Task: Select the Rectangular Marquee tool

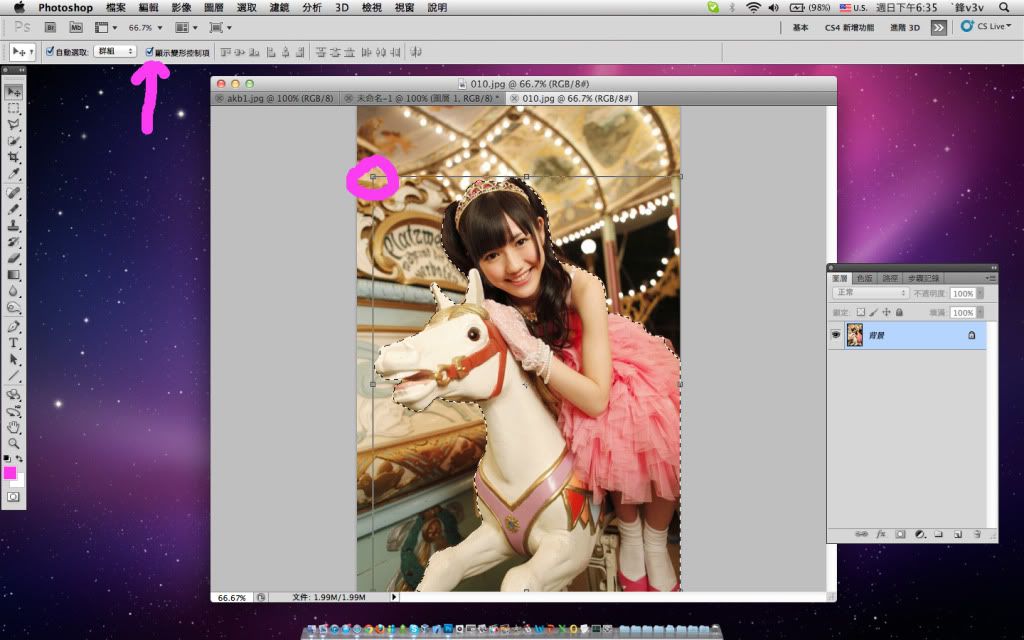Action: [14, 108]
